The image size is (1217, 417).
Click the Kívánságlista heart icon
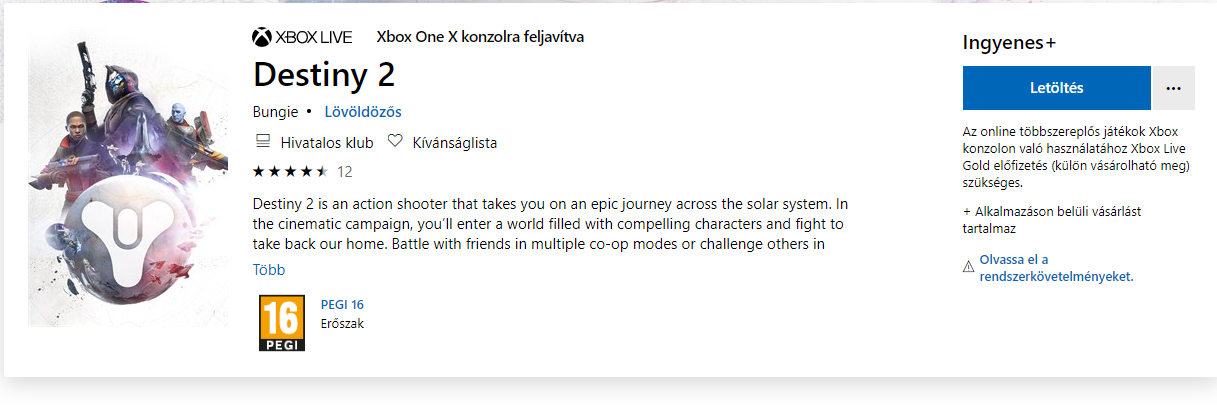395,142
